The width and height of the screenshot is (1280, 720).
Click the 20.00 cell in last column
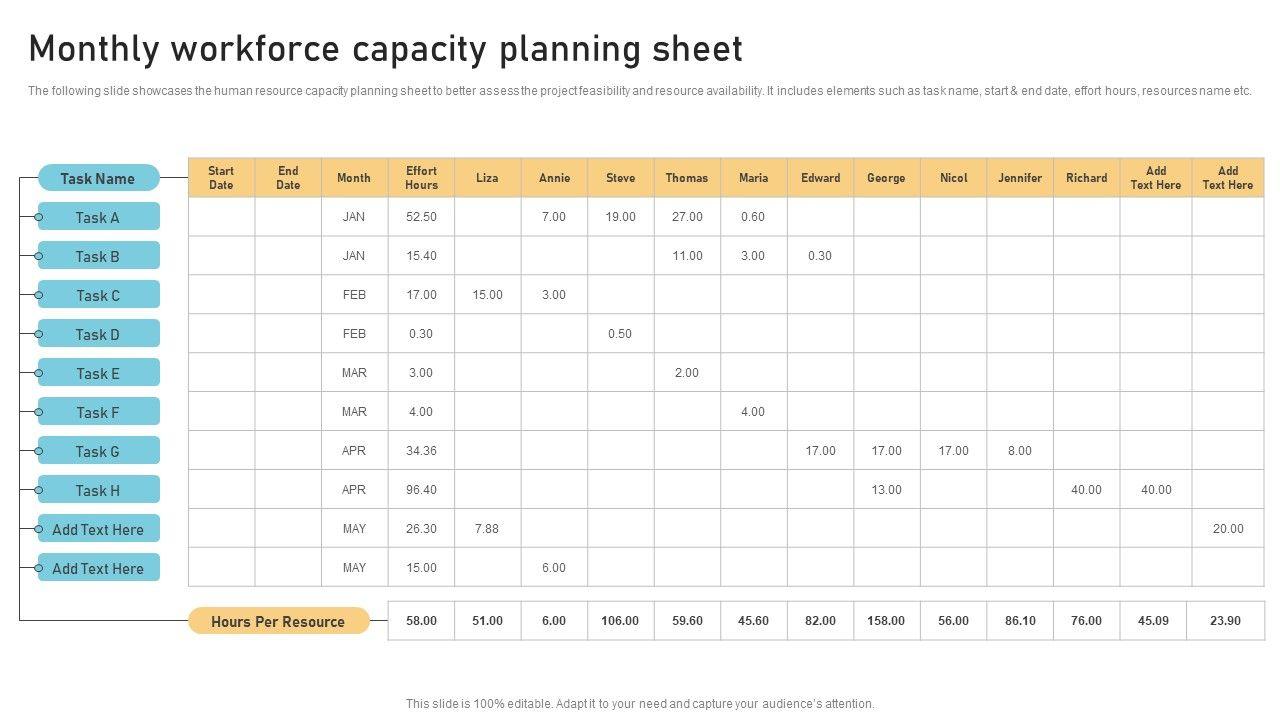click(1228, 529)
